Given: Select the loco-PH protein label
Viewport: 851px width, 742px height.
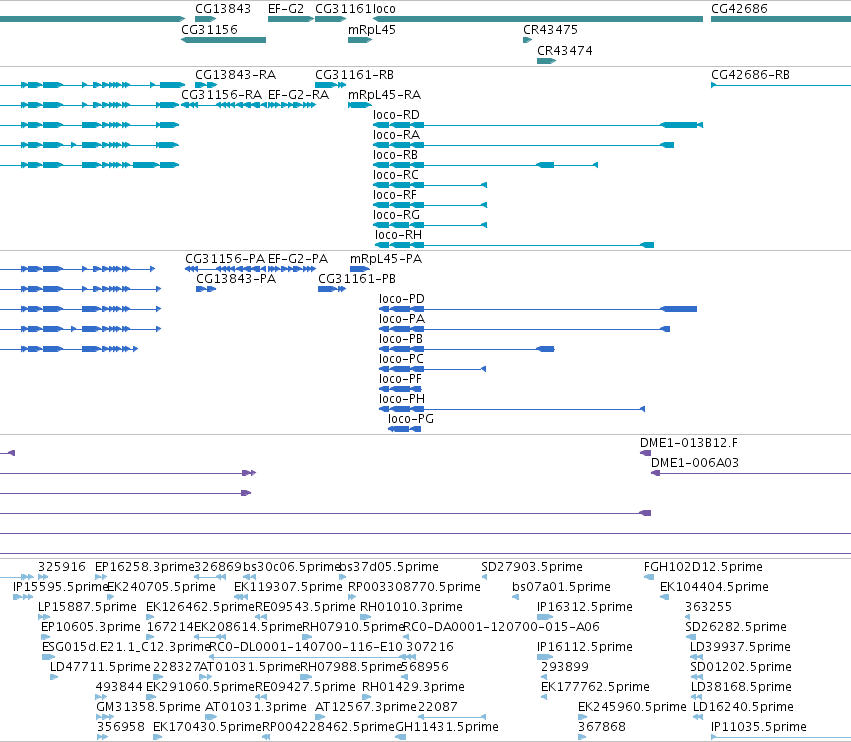Looking at the screenshot, I should tap(402, 398).
